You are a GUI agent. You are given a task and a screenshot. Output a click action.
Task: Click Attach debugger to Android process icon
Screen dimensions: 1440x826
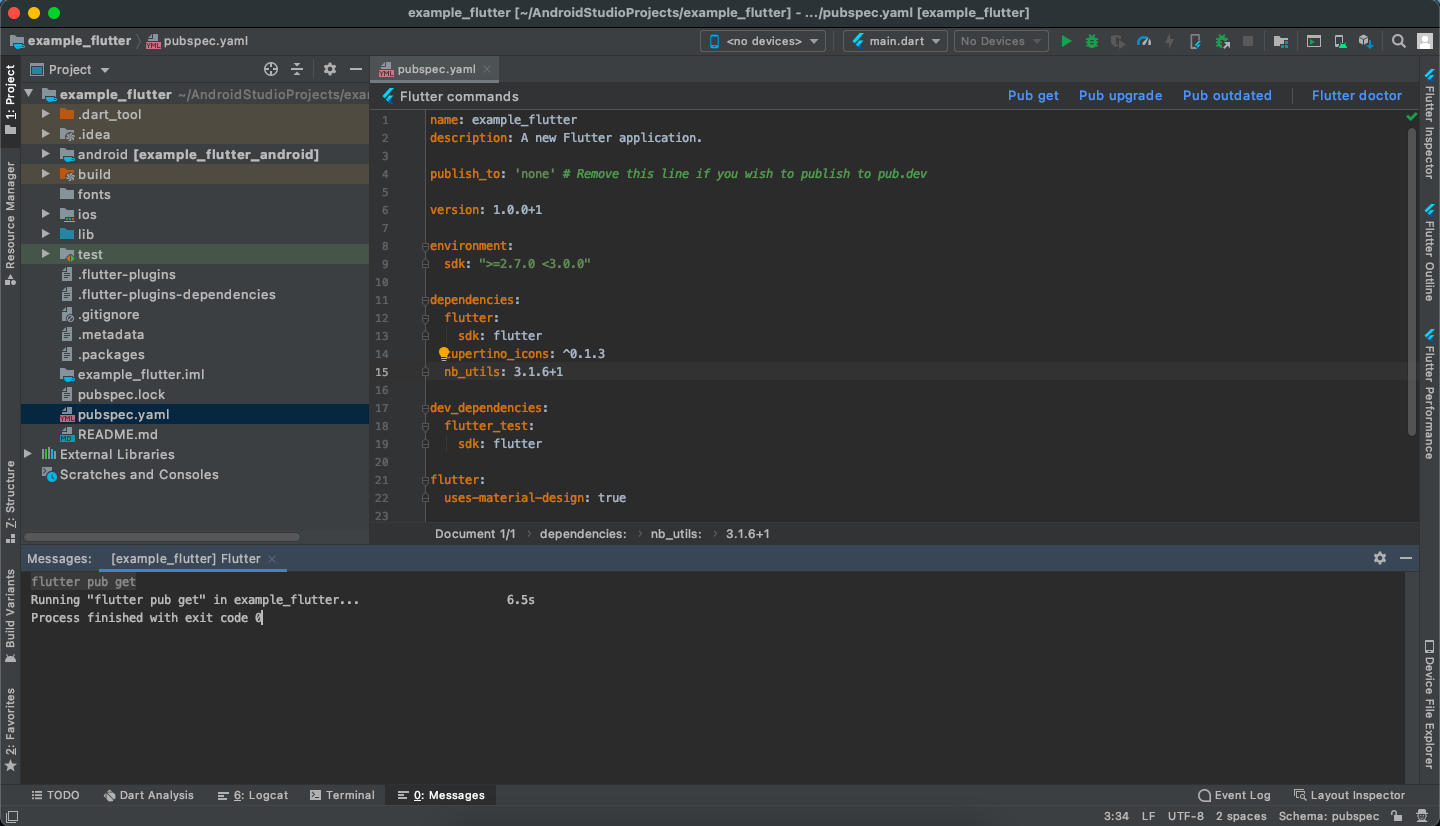click(1222, 41)
